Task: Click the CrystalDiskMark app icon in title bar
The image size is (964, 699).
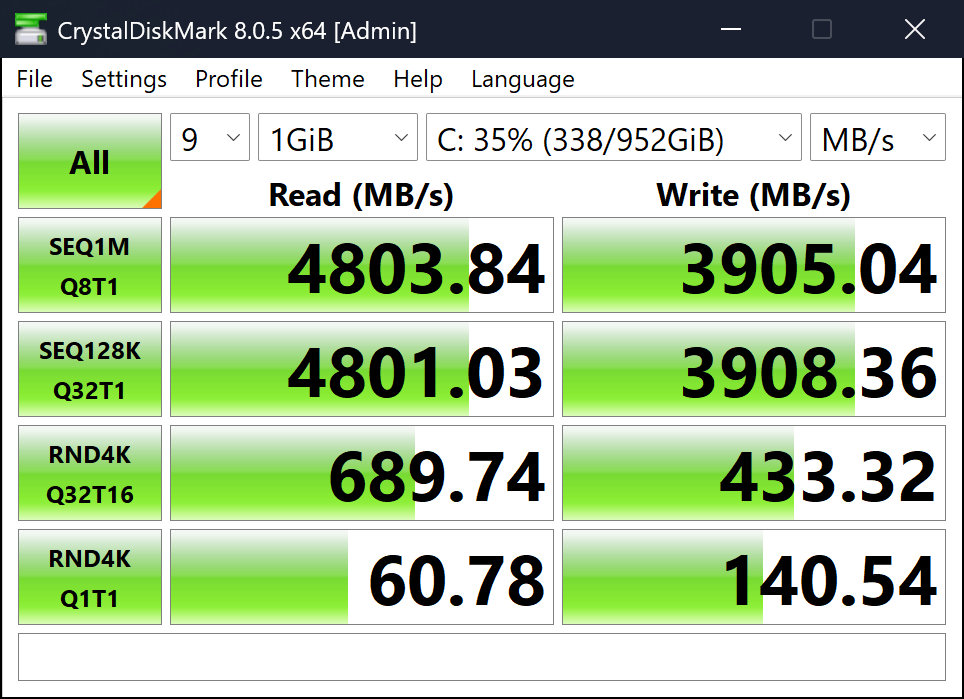Action: click(31, 30)
